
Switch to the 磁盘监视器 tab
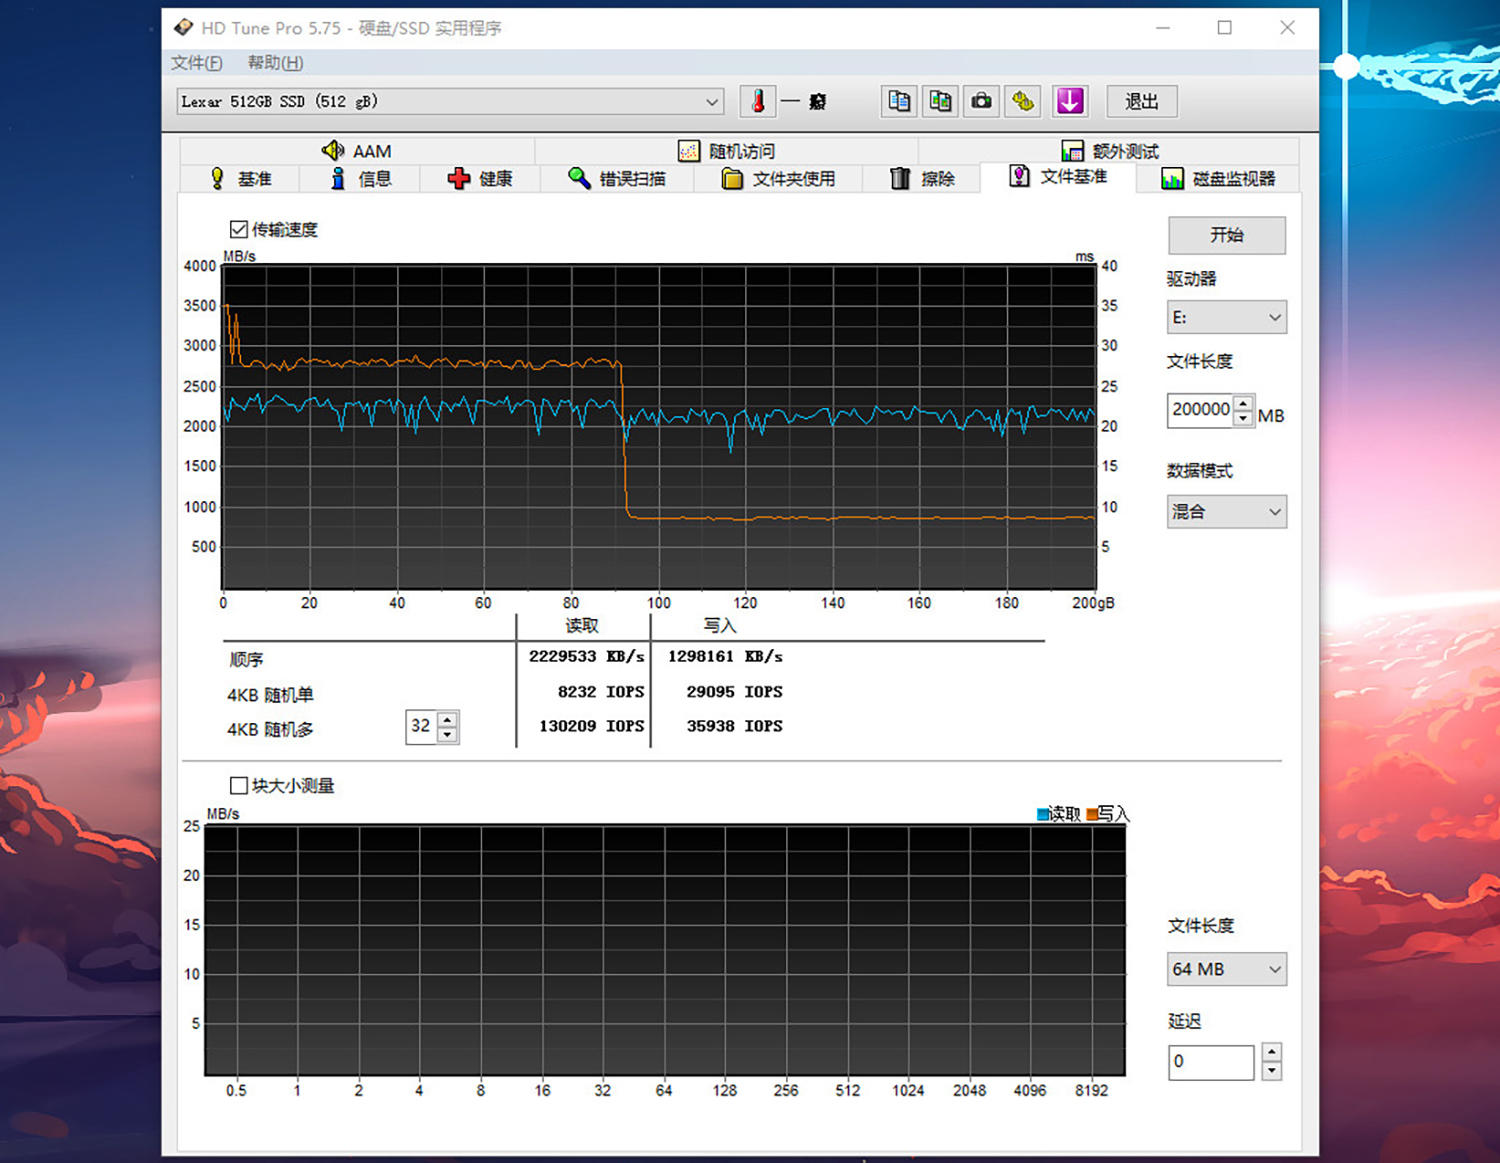coord(1218,179)
